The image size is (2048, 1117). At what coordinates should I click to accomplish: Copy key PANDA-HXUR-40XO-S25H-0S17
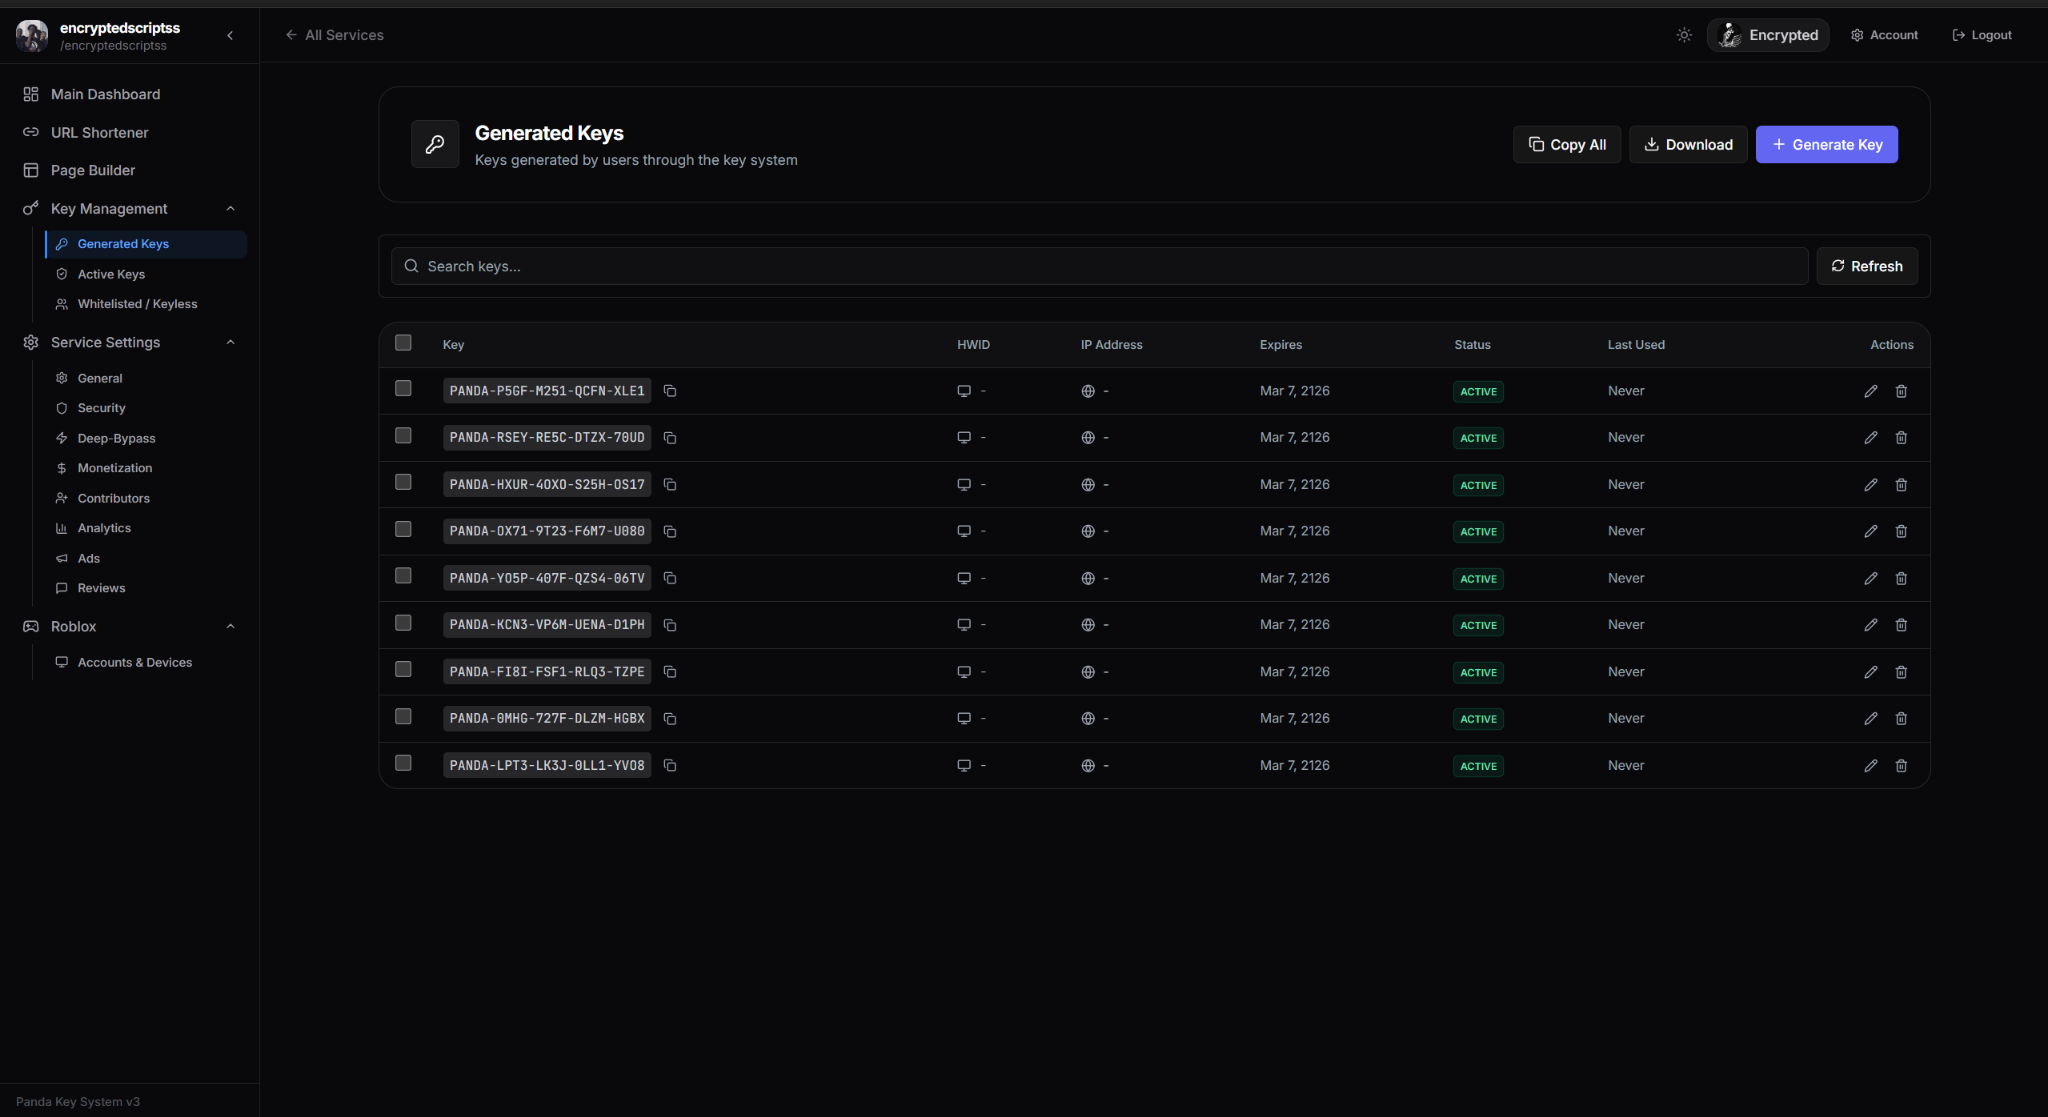pos(670,485)
